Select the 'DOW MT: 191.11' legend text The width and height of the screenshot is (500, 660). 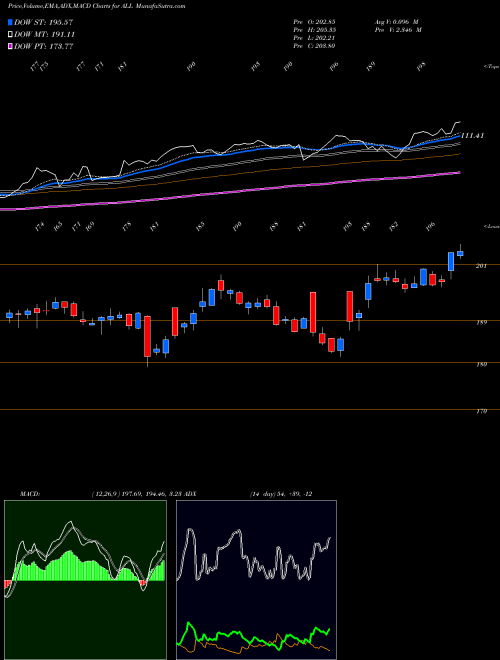45,35
